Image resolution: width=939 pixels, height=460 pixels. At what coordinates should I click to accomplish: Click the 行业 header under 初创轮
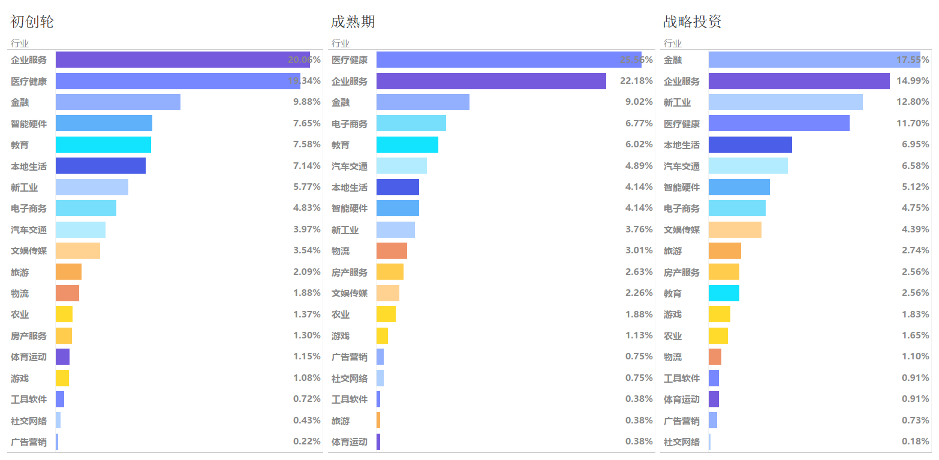click(19, 43)
